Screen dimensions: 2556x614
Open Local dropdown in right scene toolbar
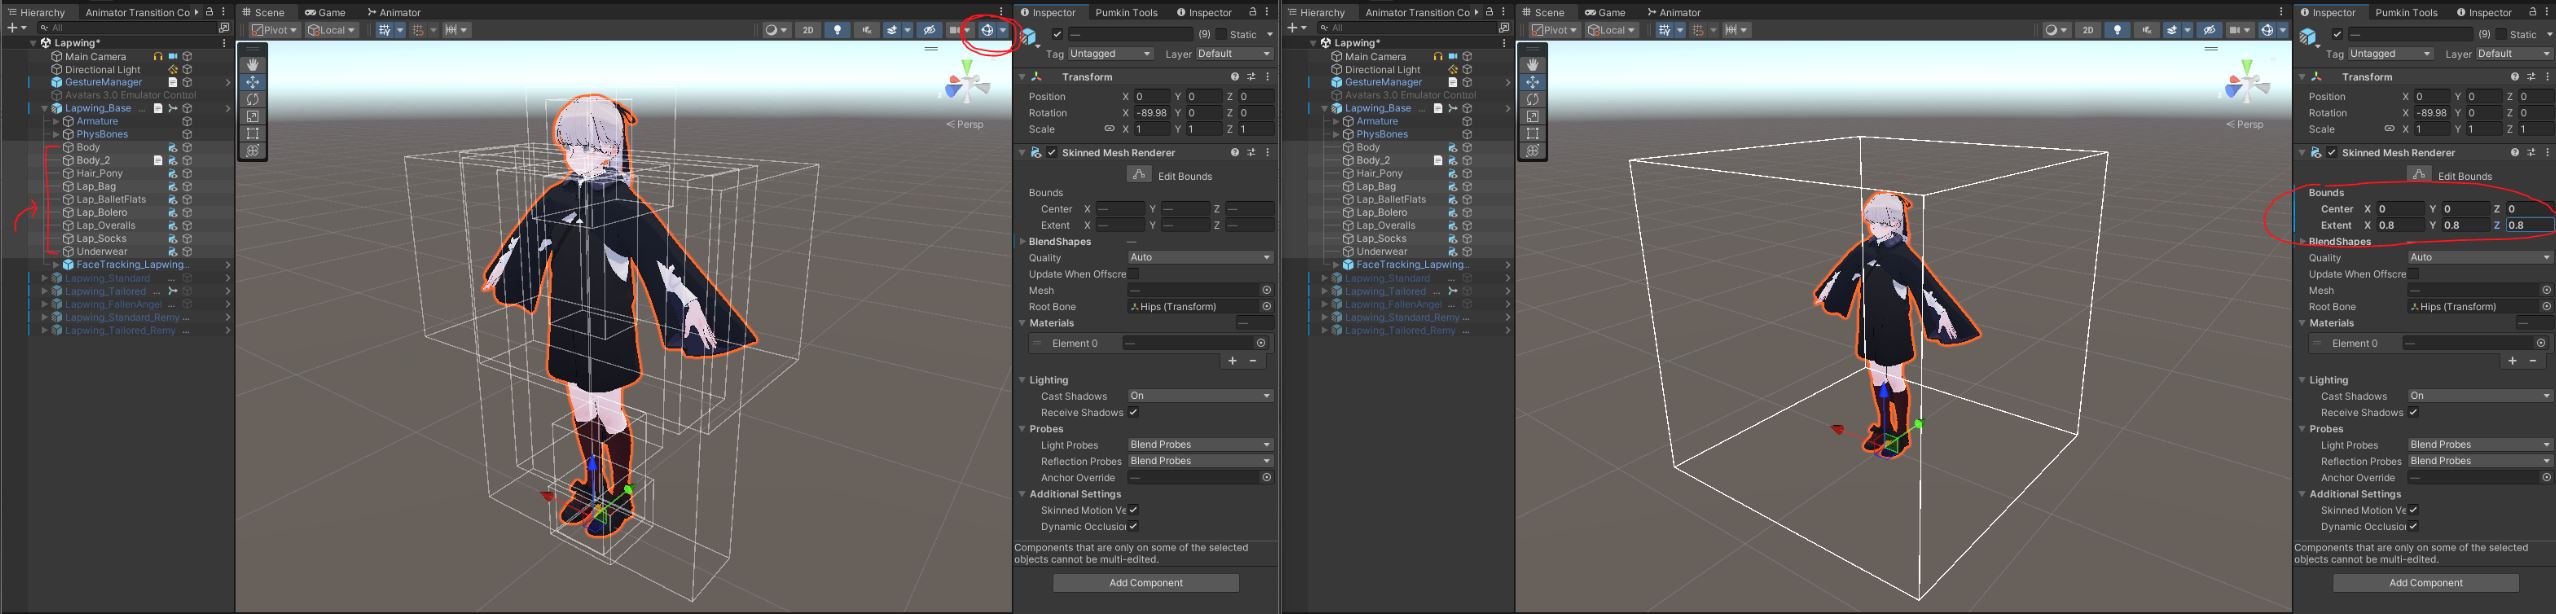coord(1612,30)
